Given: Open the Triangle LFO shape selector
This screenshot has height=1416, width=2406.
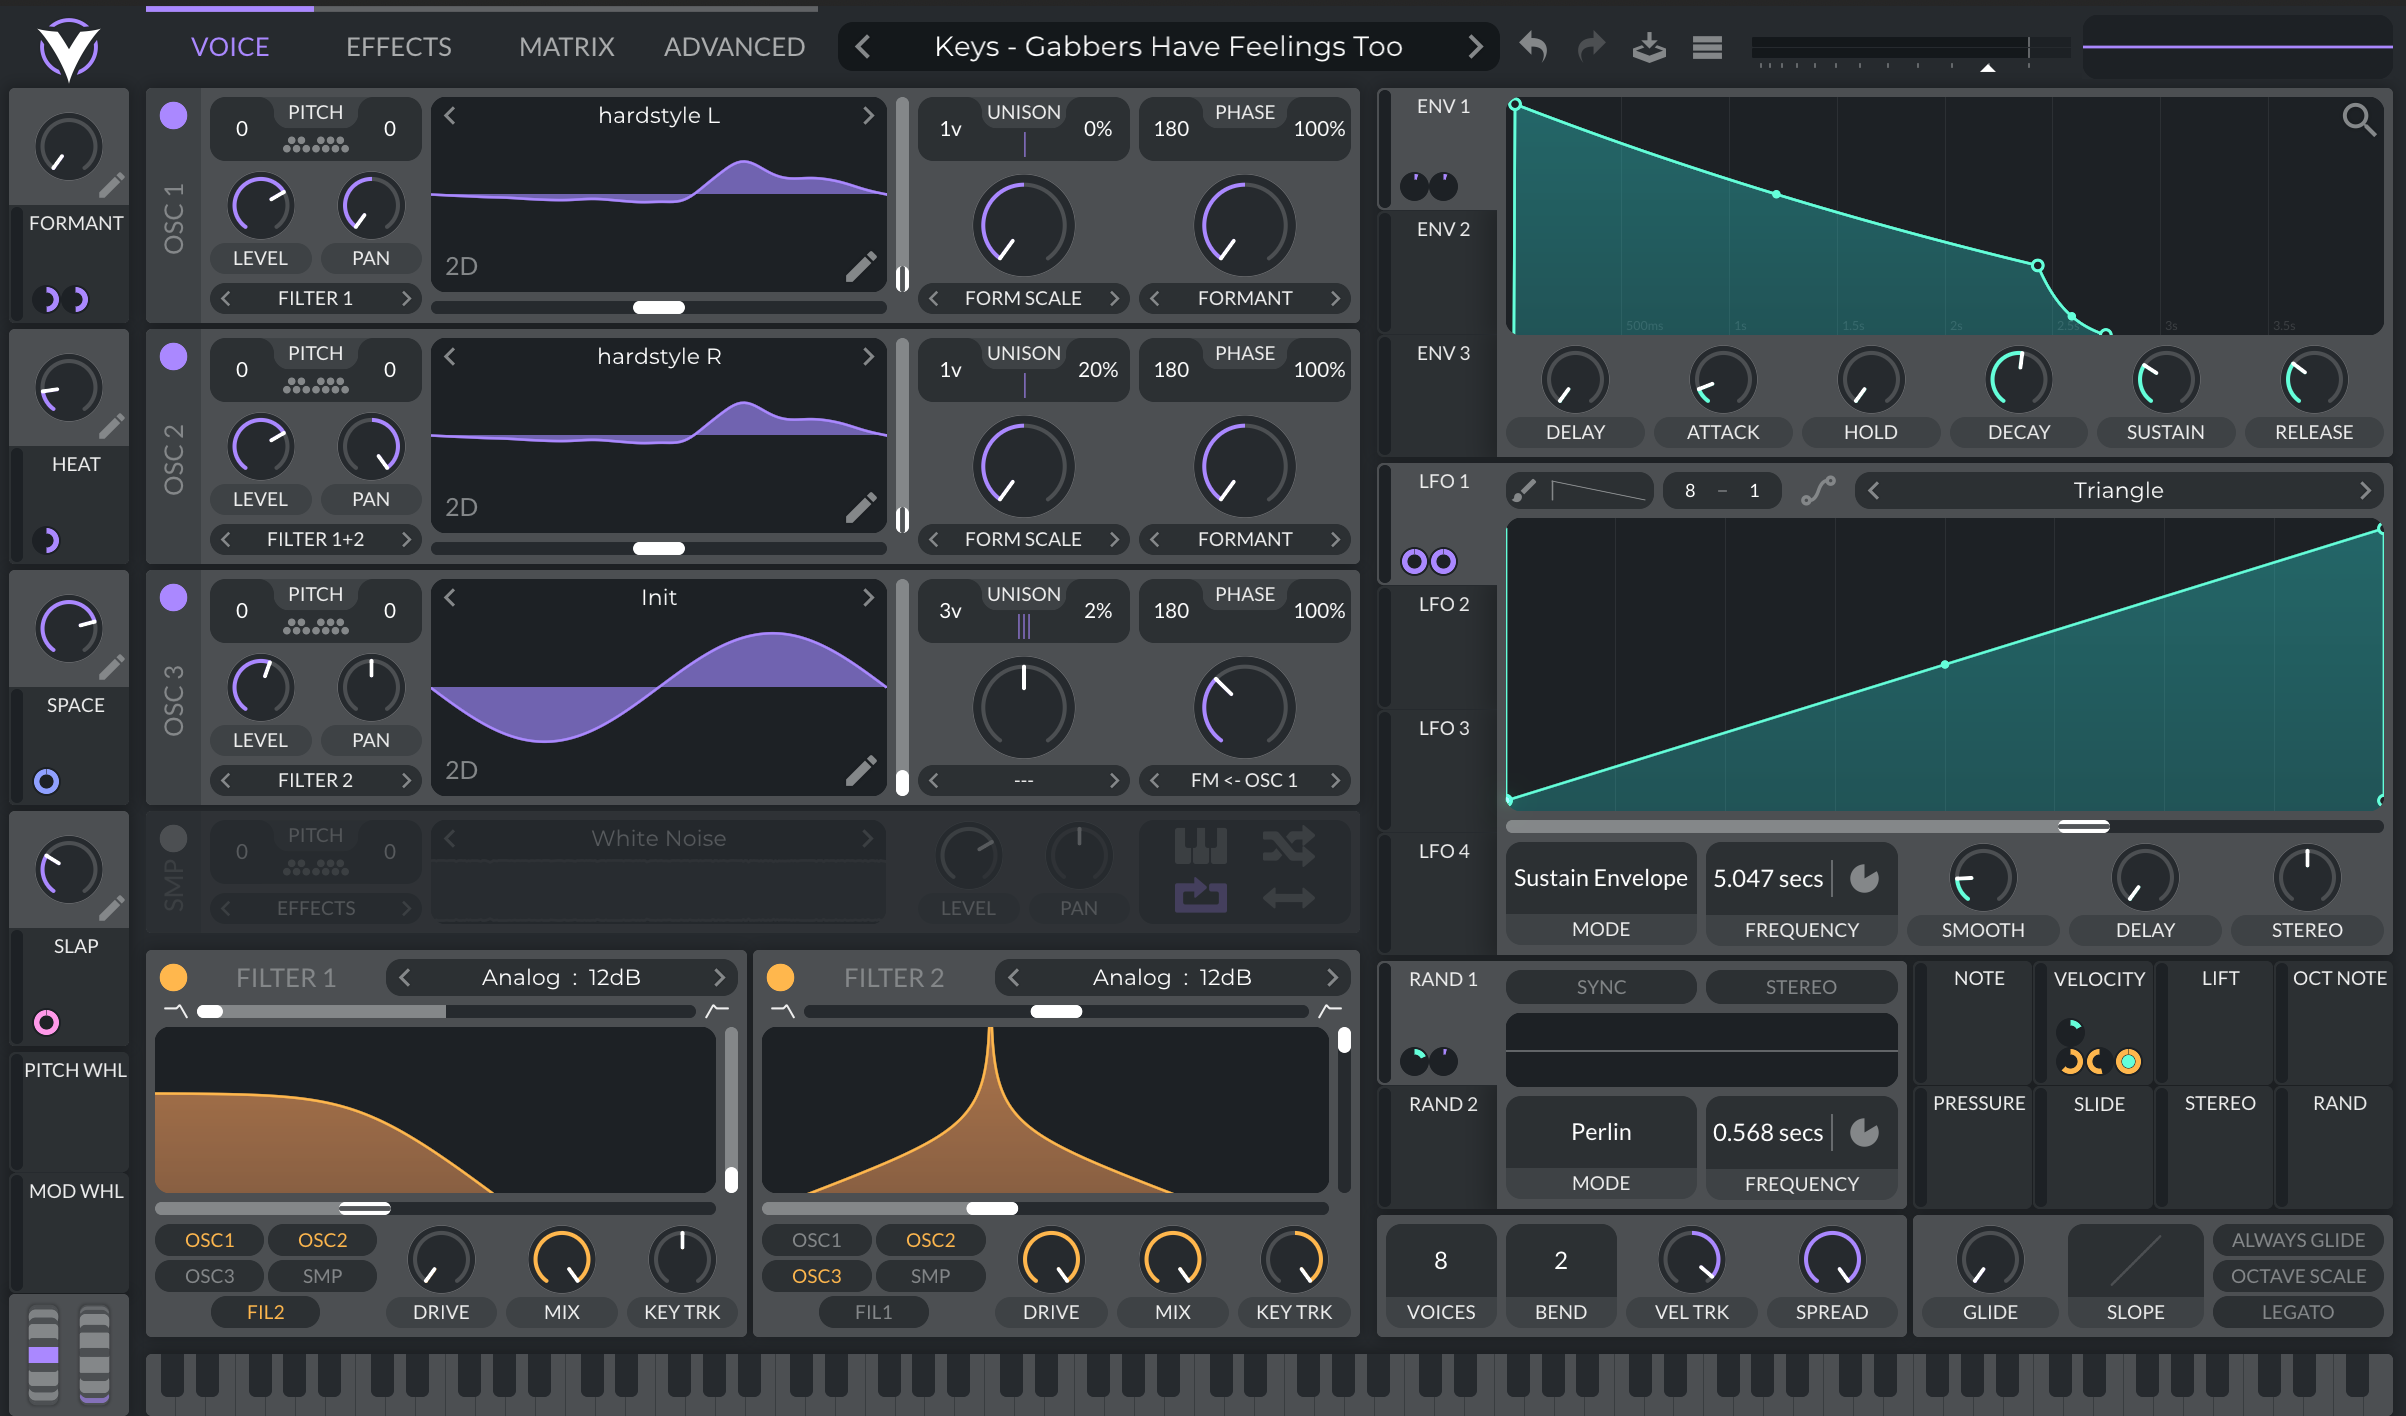Looking at the screenshot, I should tap(2117, 490).
